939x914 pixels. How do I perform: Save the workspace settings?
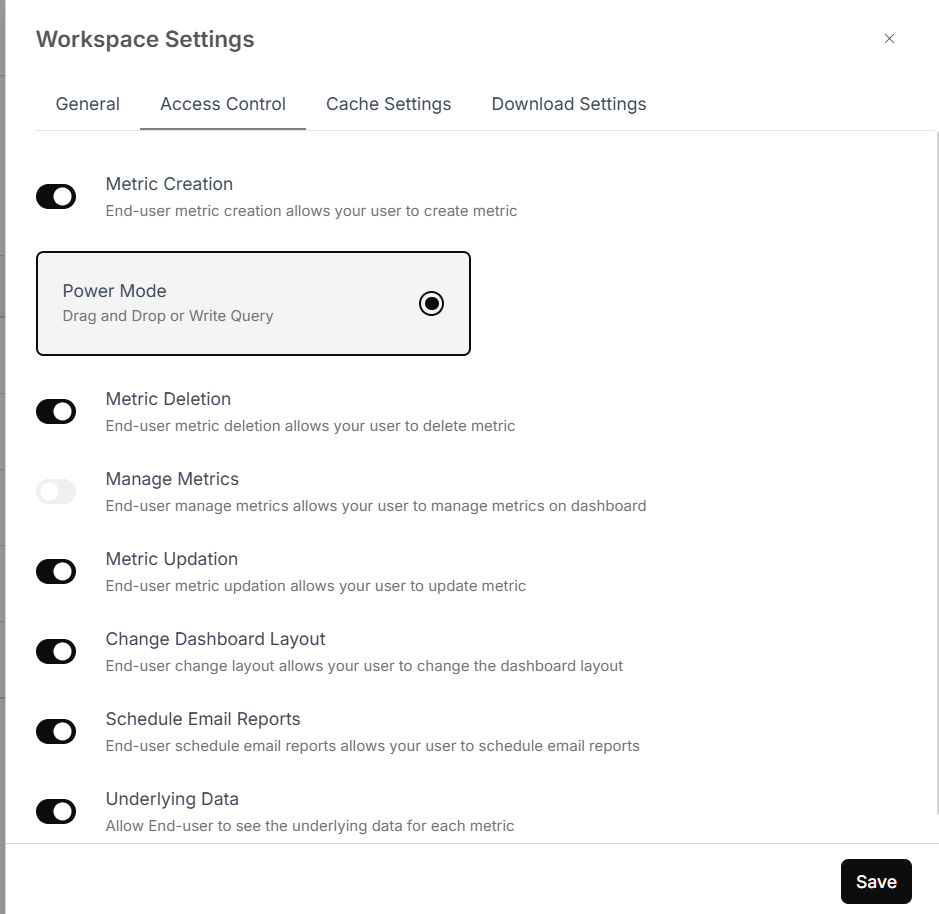click(876, 882)
